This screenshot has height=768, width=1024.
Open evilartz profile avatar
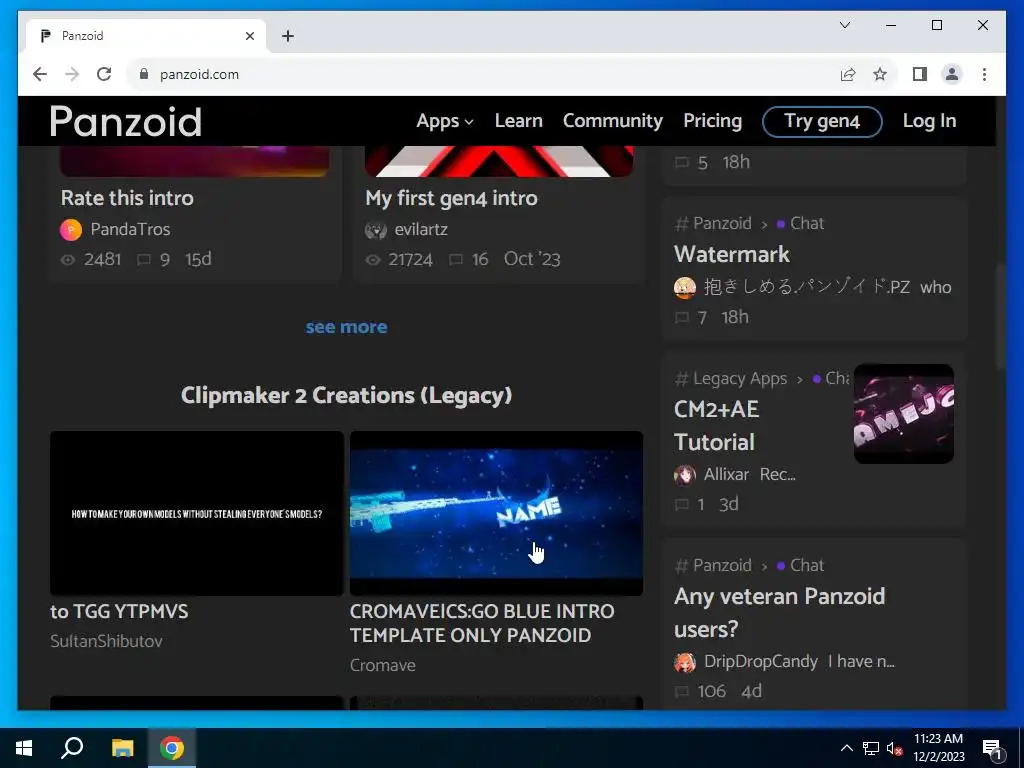pos(376,229)
